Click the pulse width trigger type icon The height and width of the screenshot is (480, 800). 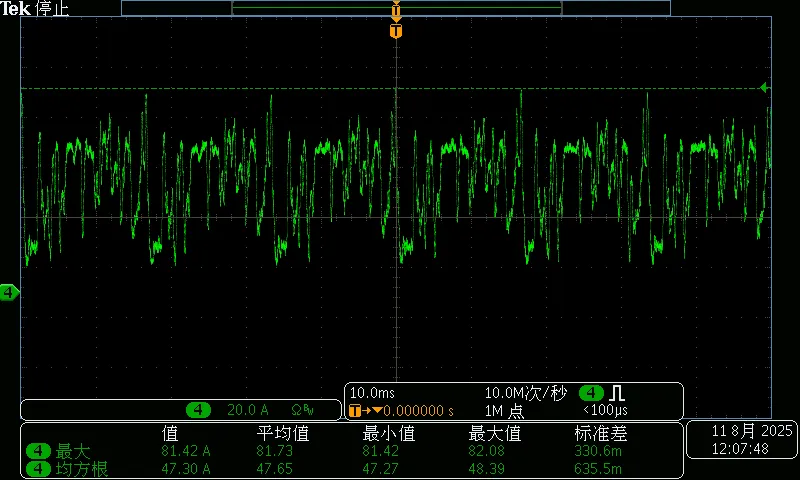(617, 393)
